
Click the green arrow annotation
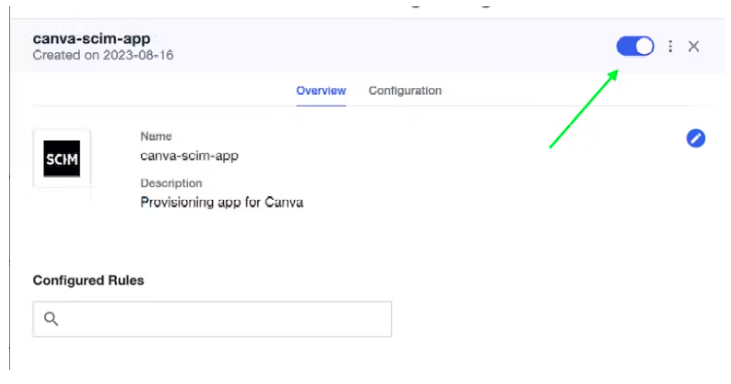(x=584, y=109)
